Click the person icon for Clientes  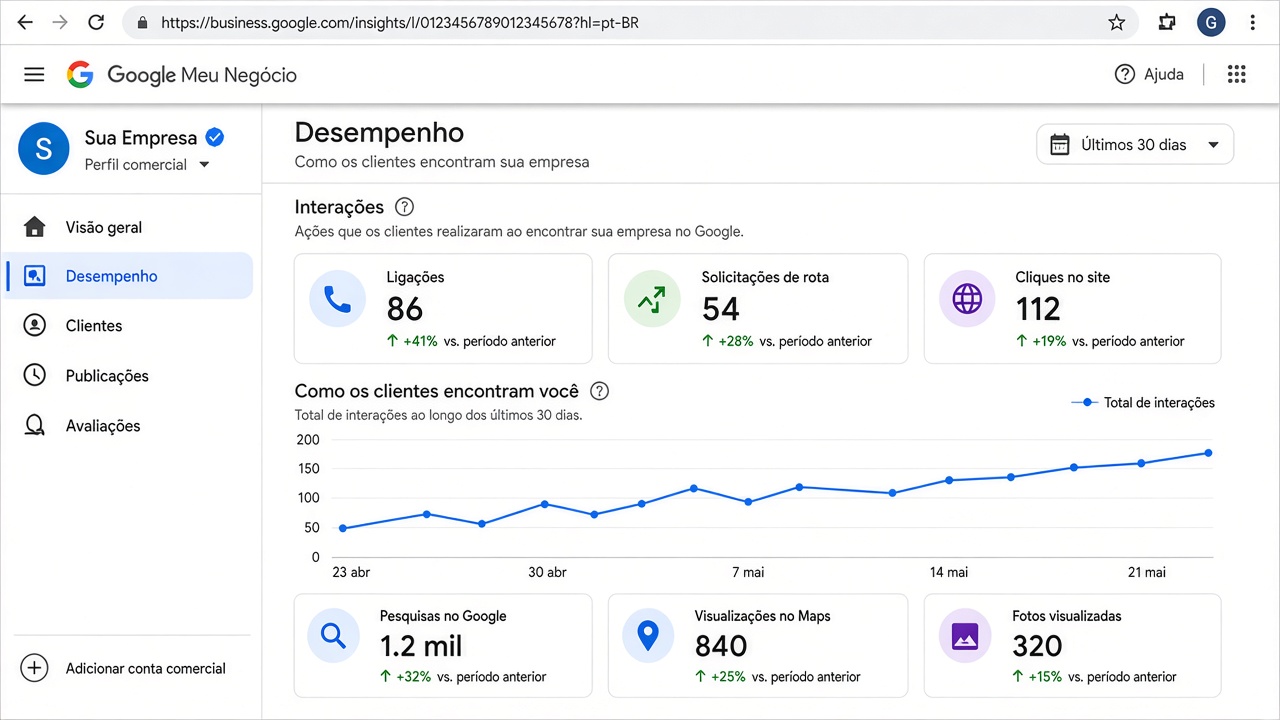point(35,325)
